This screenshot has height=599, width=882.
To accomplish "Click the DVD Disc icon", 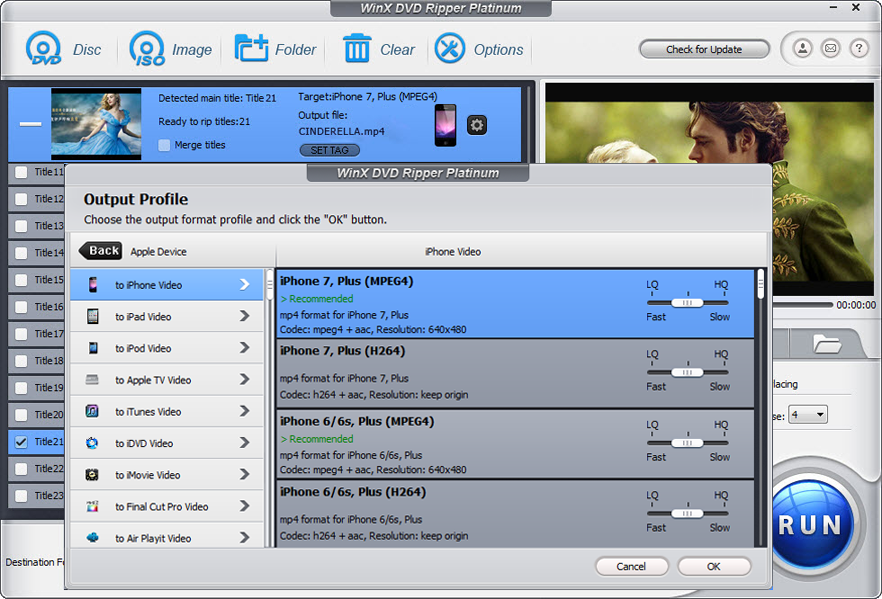I will click(x=44, y=49).
